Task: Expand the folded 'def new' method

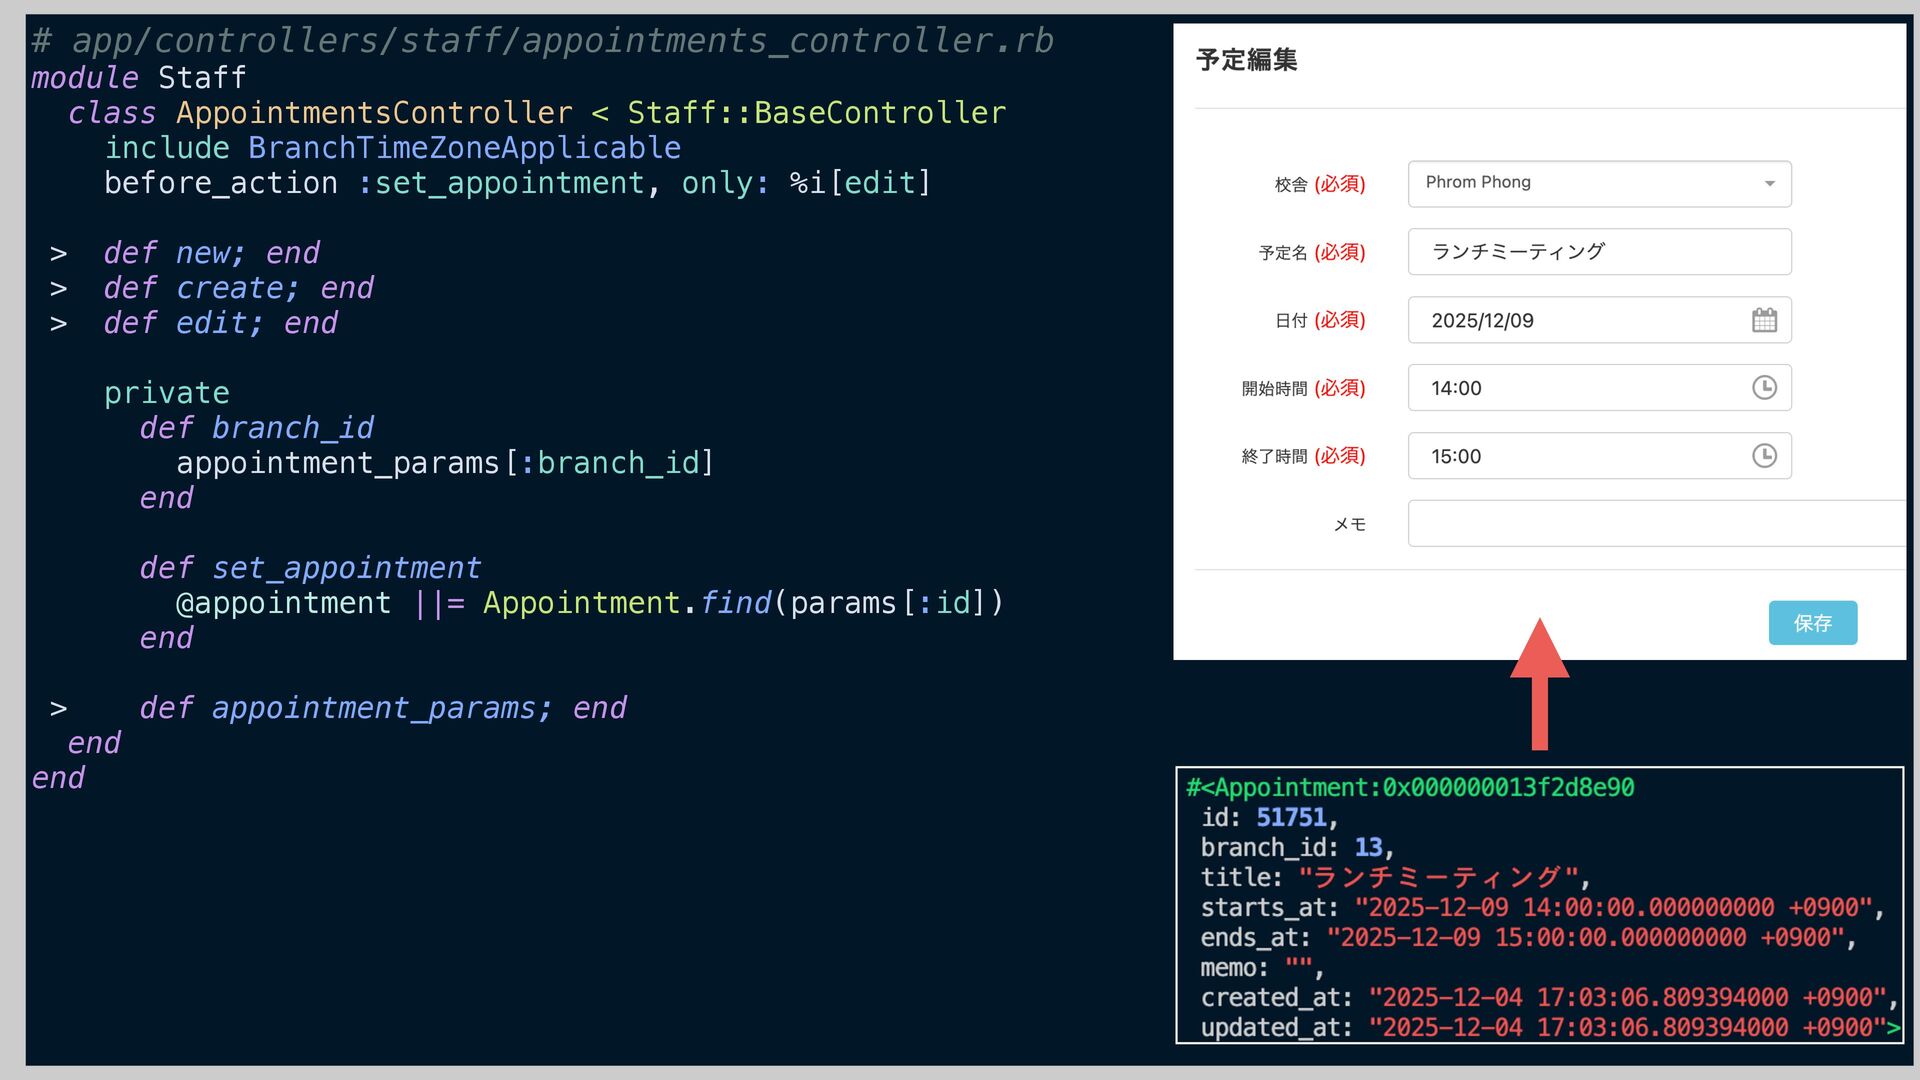Action: [58, 254]
